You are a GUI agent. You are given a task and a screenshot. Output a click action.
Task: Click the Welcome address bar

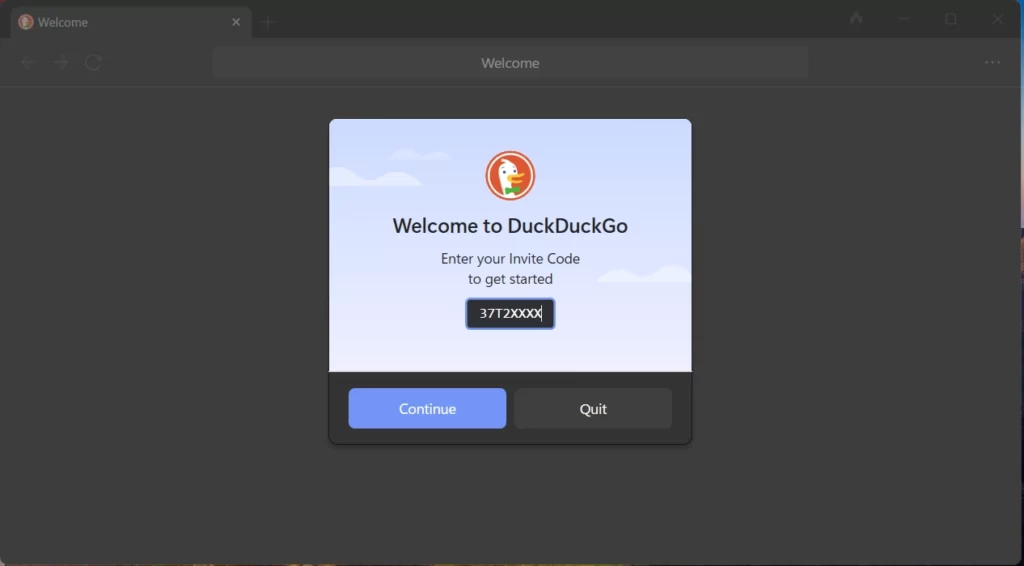pyautogui.click(x=510, y=63)
